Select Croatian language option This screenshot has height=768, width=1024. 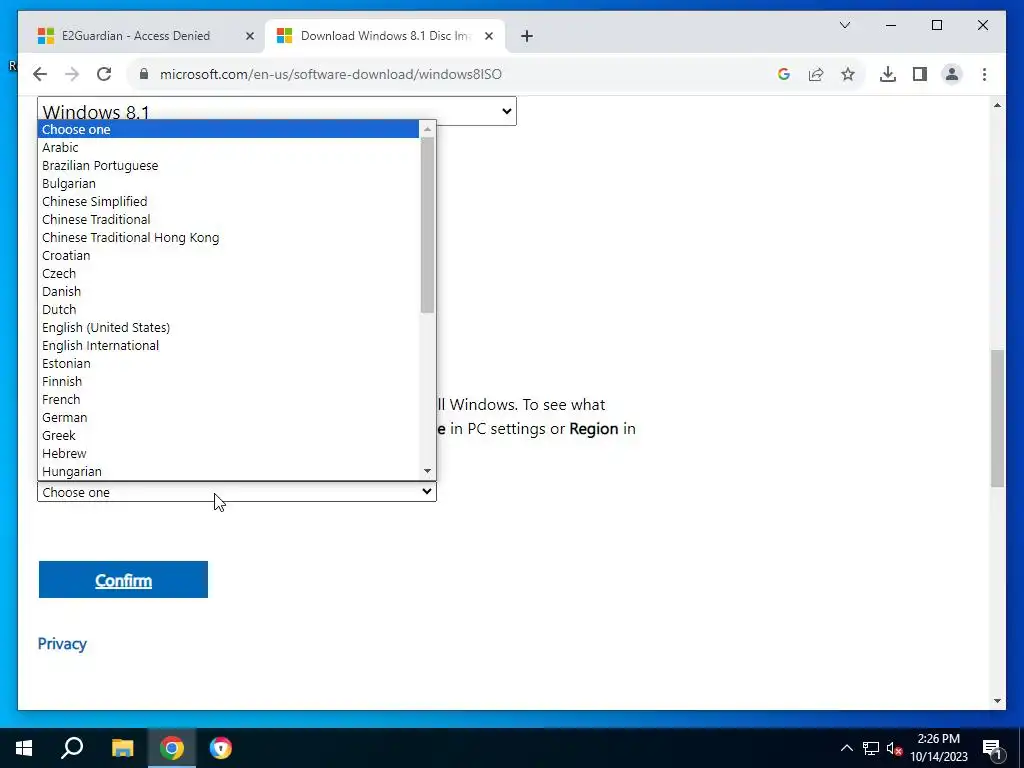point(229,255)
